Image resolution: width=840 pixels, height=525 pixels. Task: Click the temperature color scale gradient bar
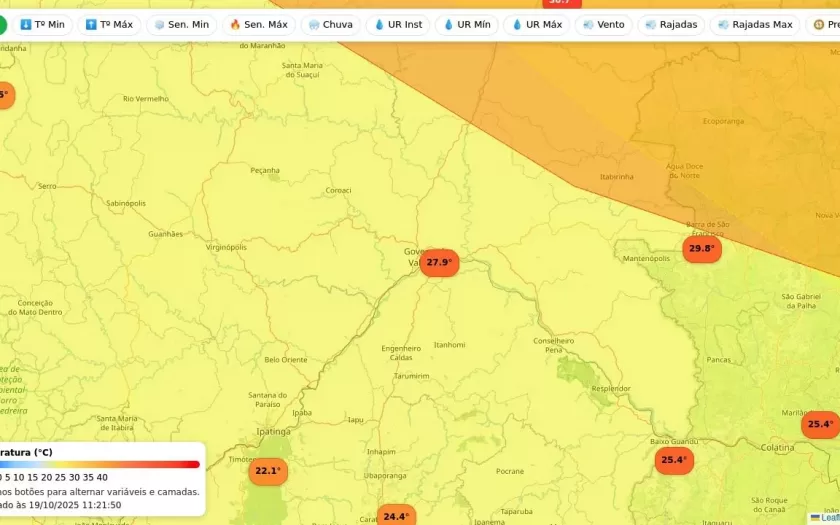(x=100, y=464)
